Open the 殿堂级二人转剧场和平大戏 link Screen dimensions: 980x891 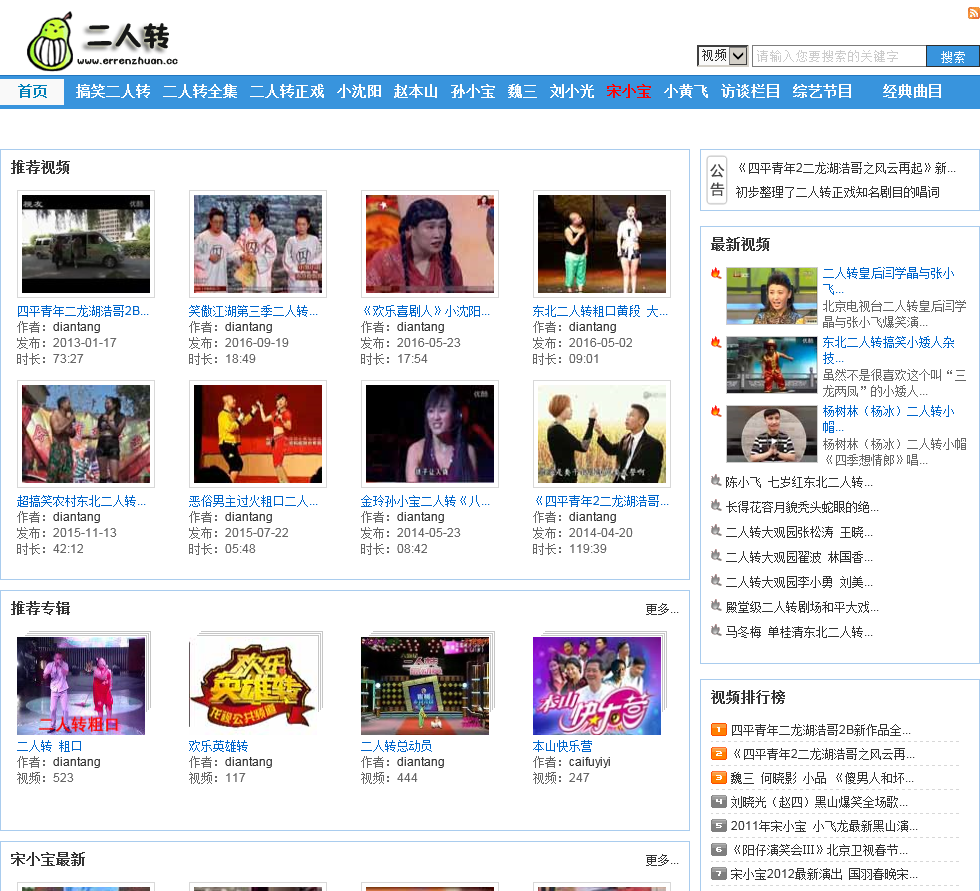(802, 607)
